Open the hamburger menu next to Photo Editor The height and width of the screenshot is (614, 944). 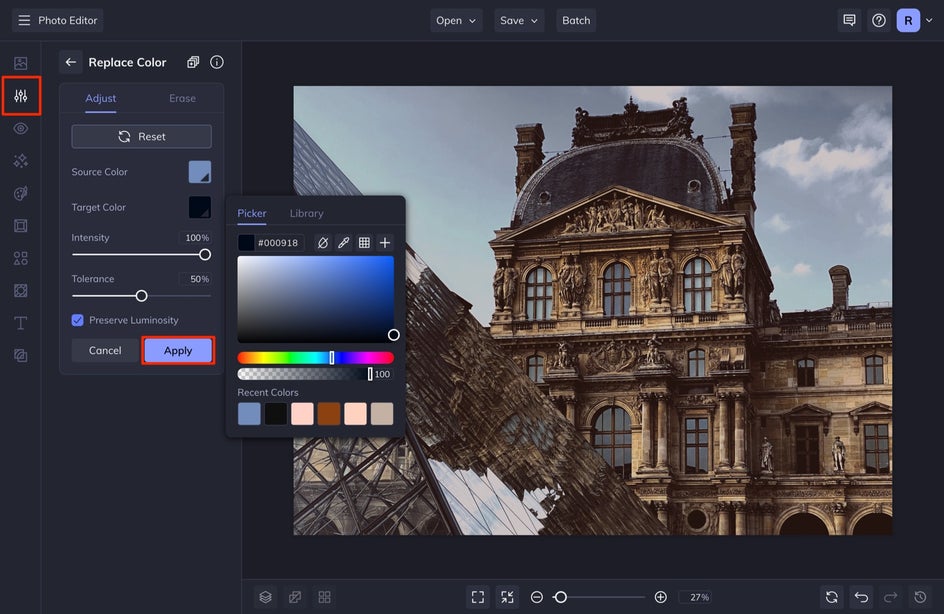click(x=24, y=20)
